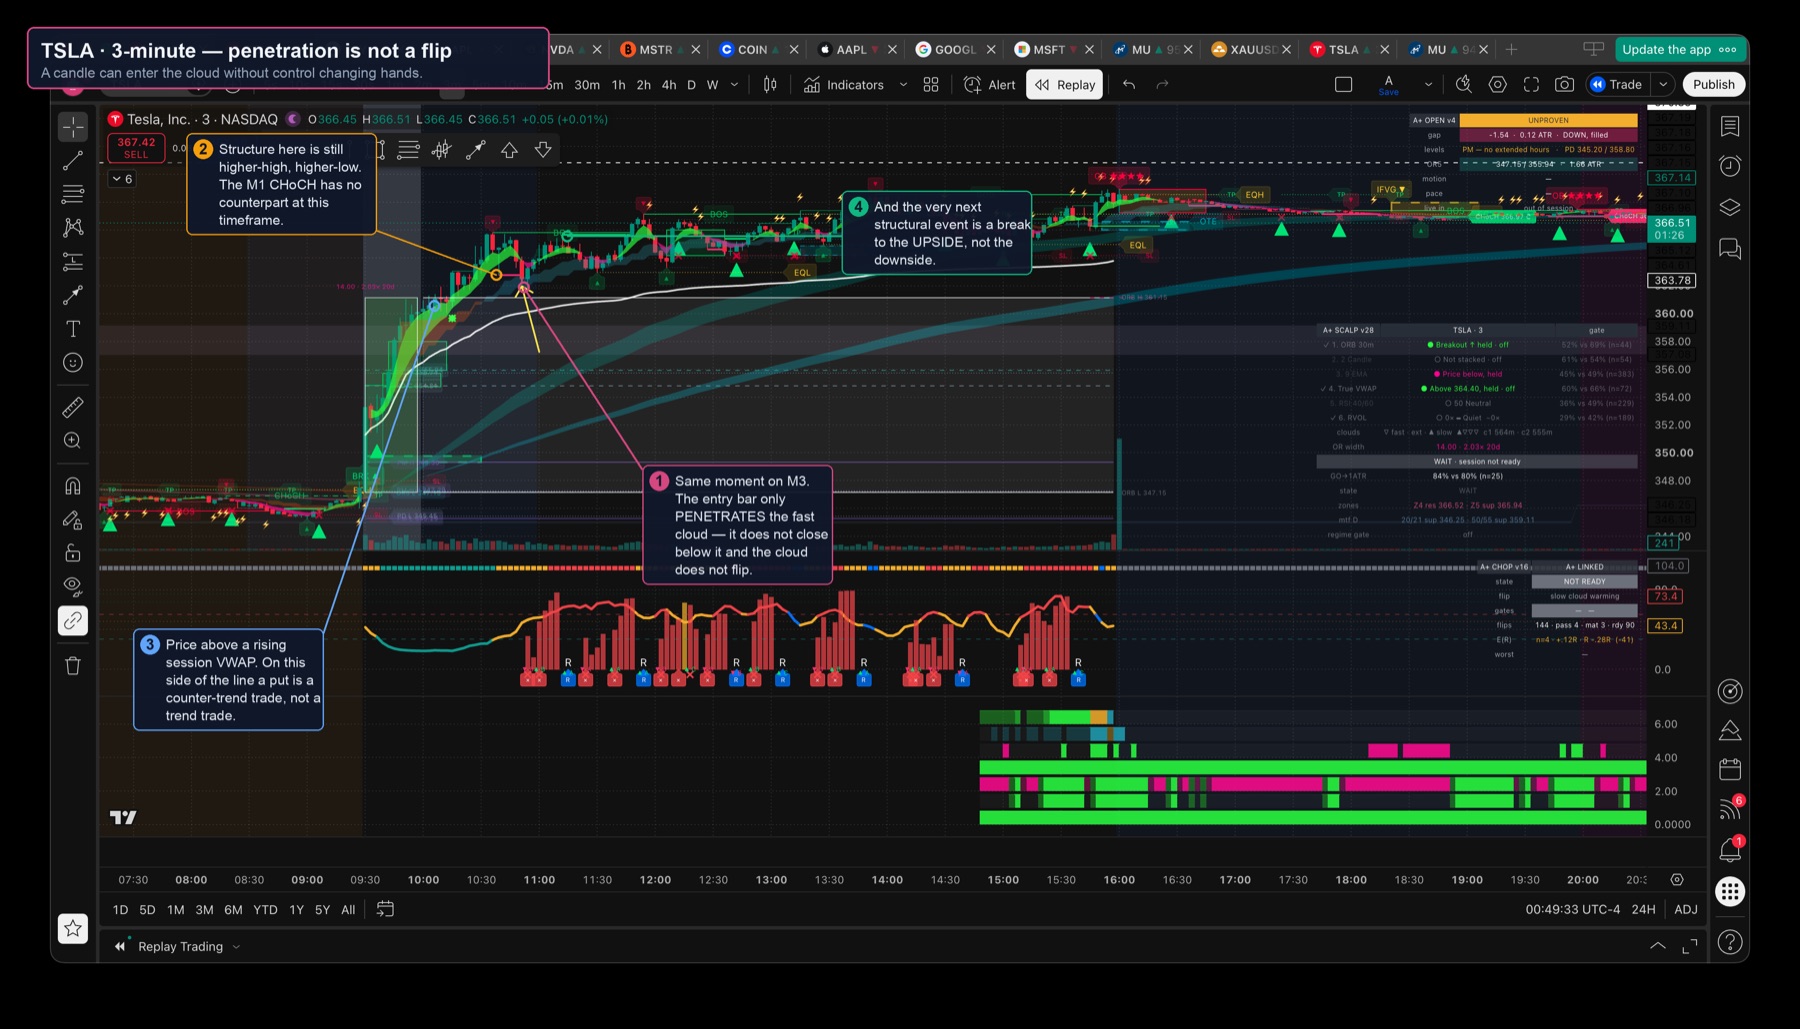Click the layout A Save button
This screenshot has width=1800, height=1029.
pos(1389,85)
